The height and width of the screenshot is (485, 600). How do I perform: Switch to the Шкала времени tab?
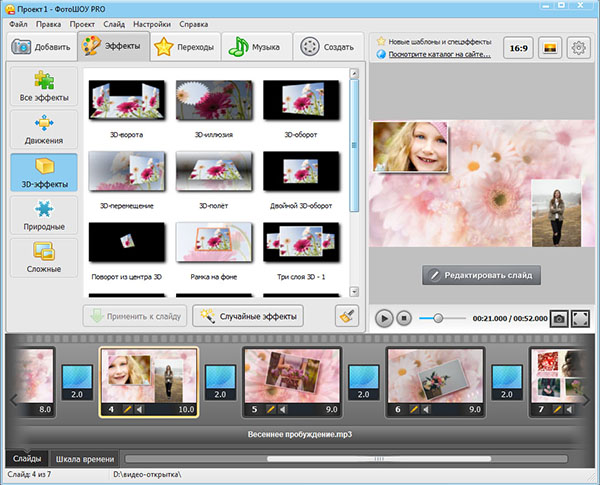(x=86, y=458)
